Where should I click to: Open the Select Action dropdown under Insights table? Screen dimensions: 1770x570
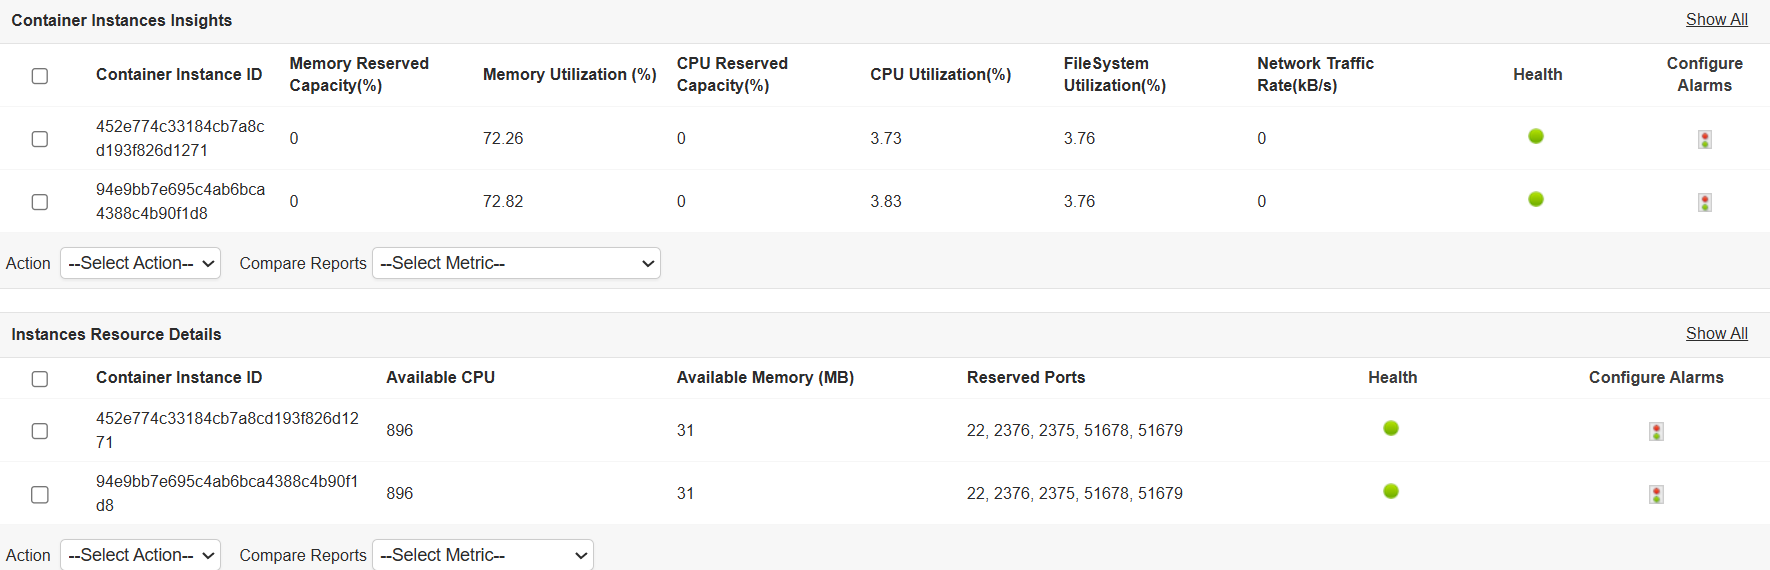click(140, 263)
